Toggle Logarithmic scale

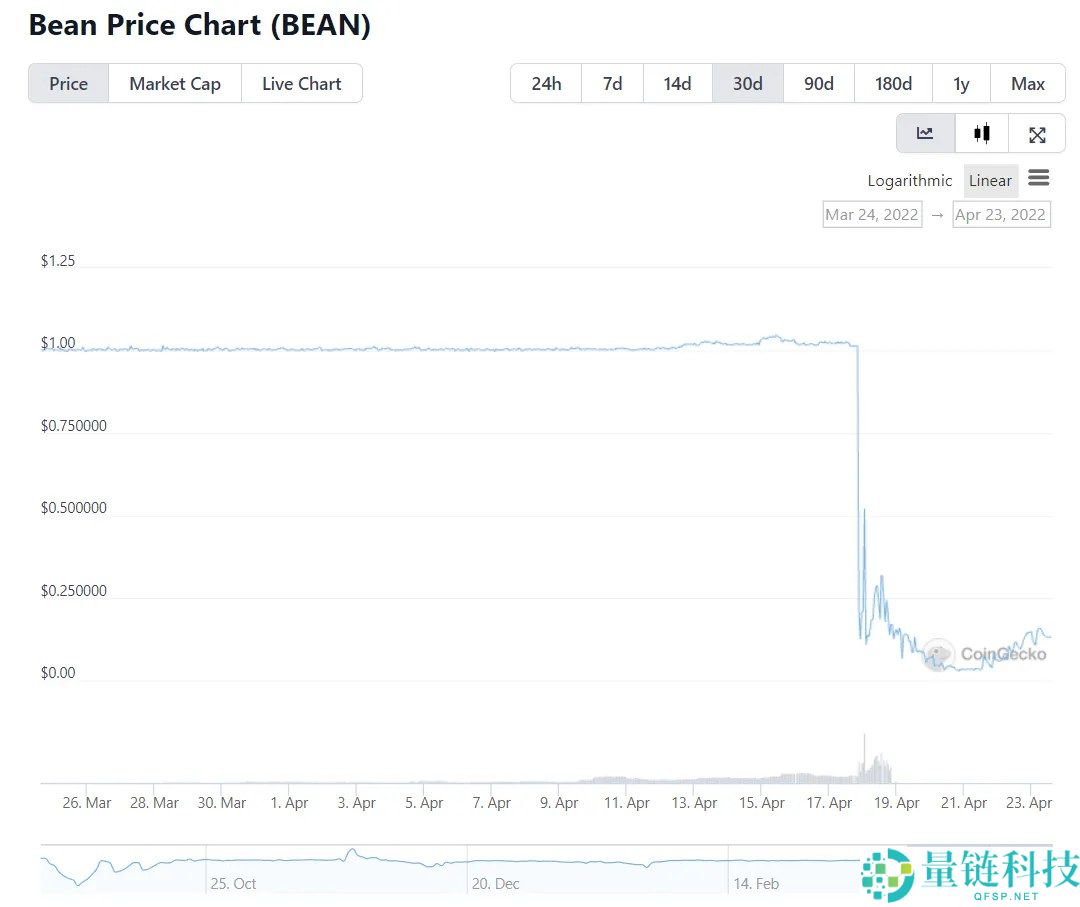pyautogui.click(x=909, y=181)
